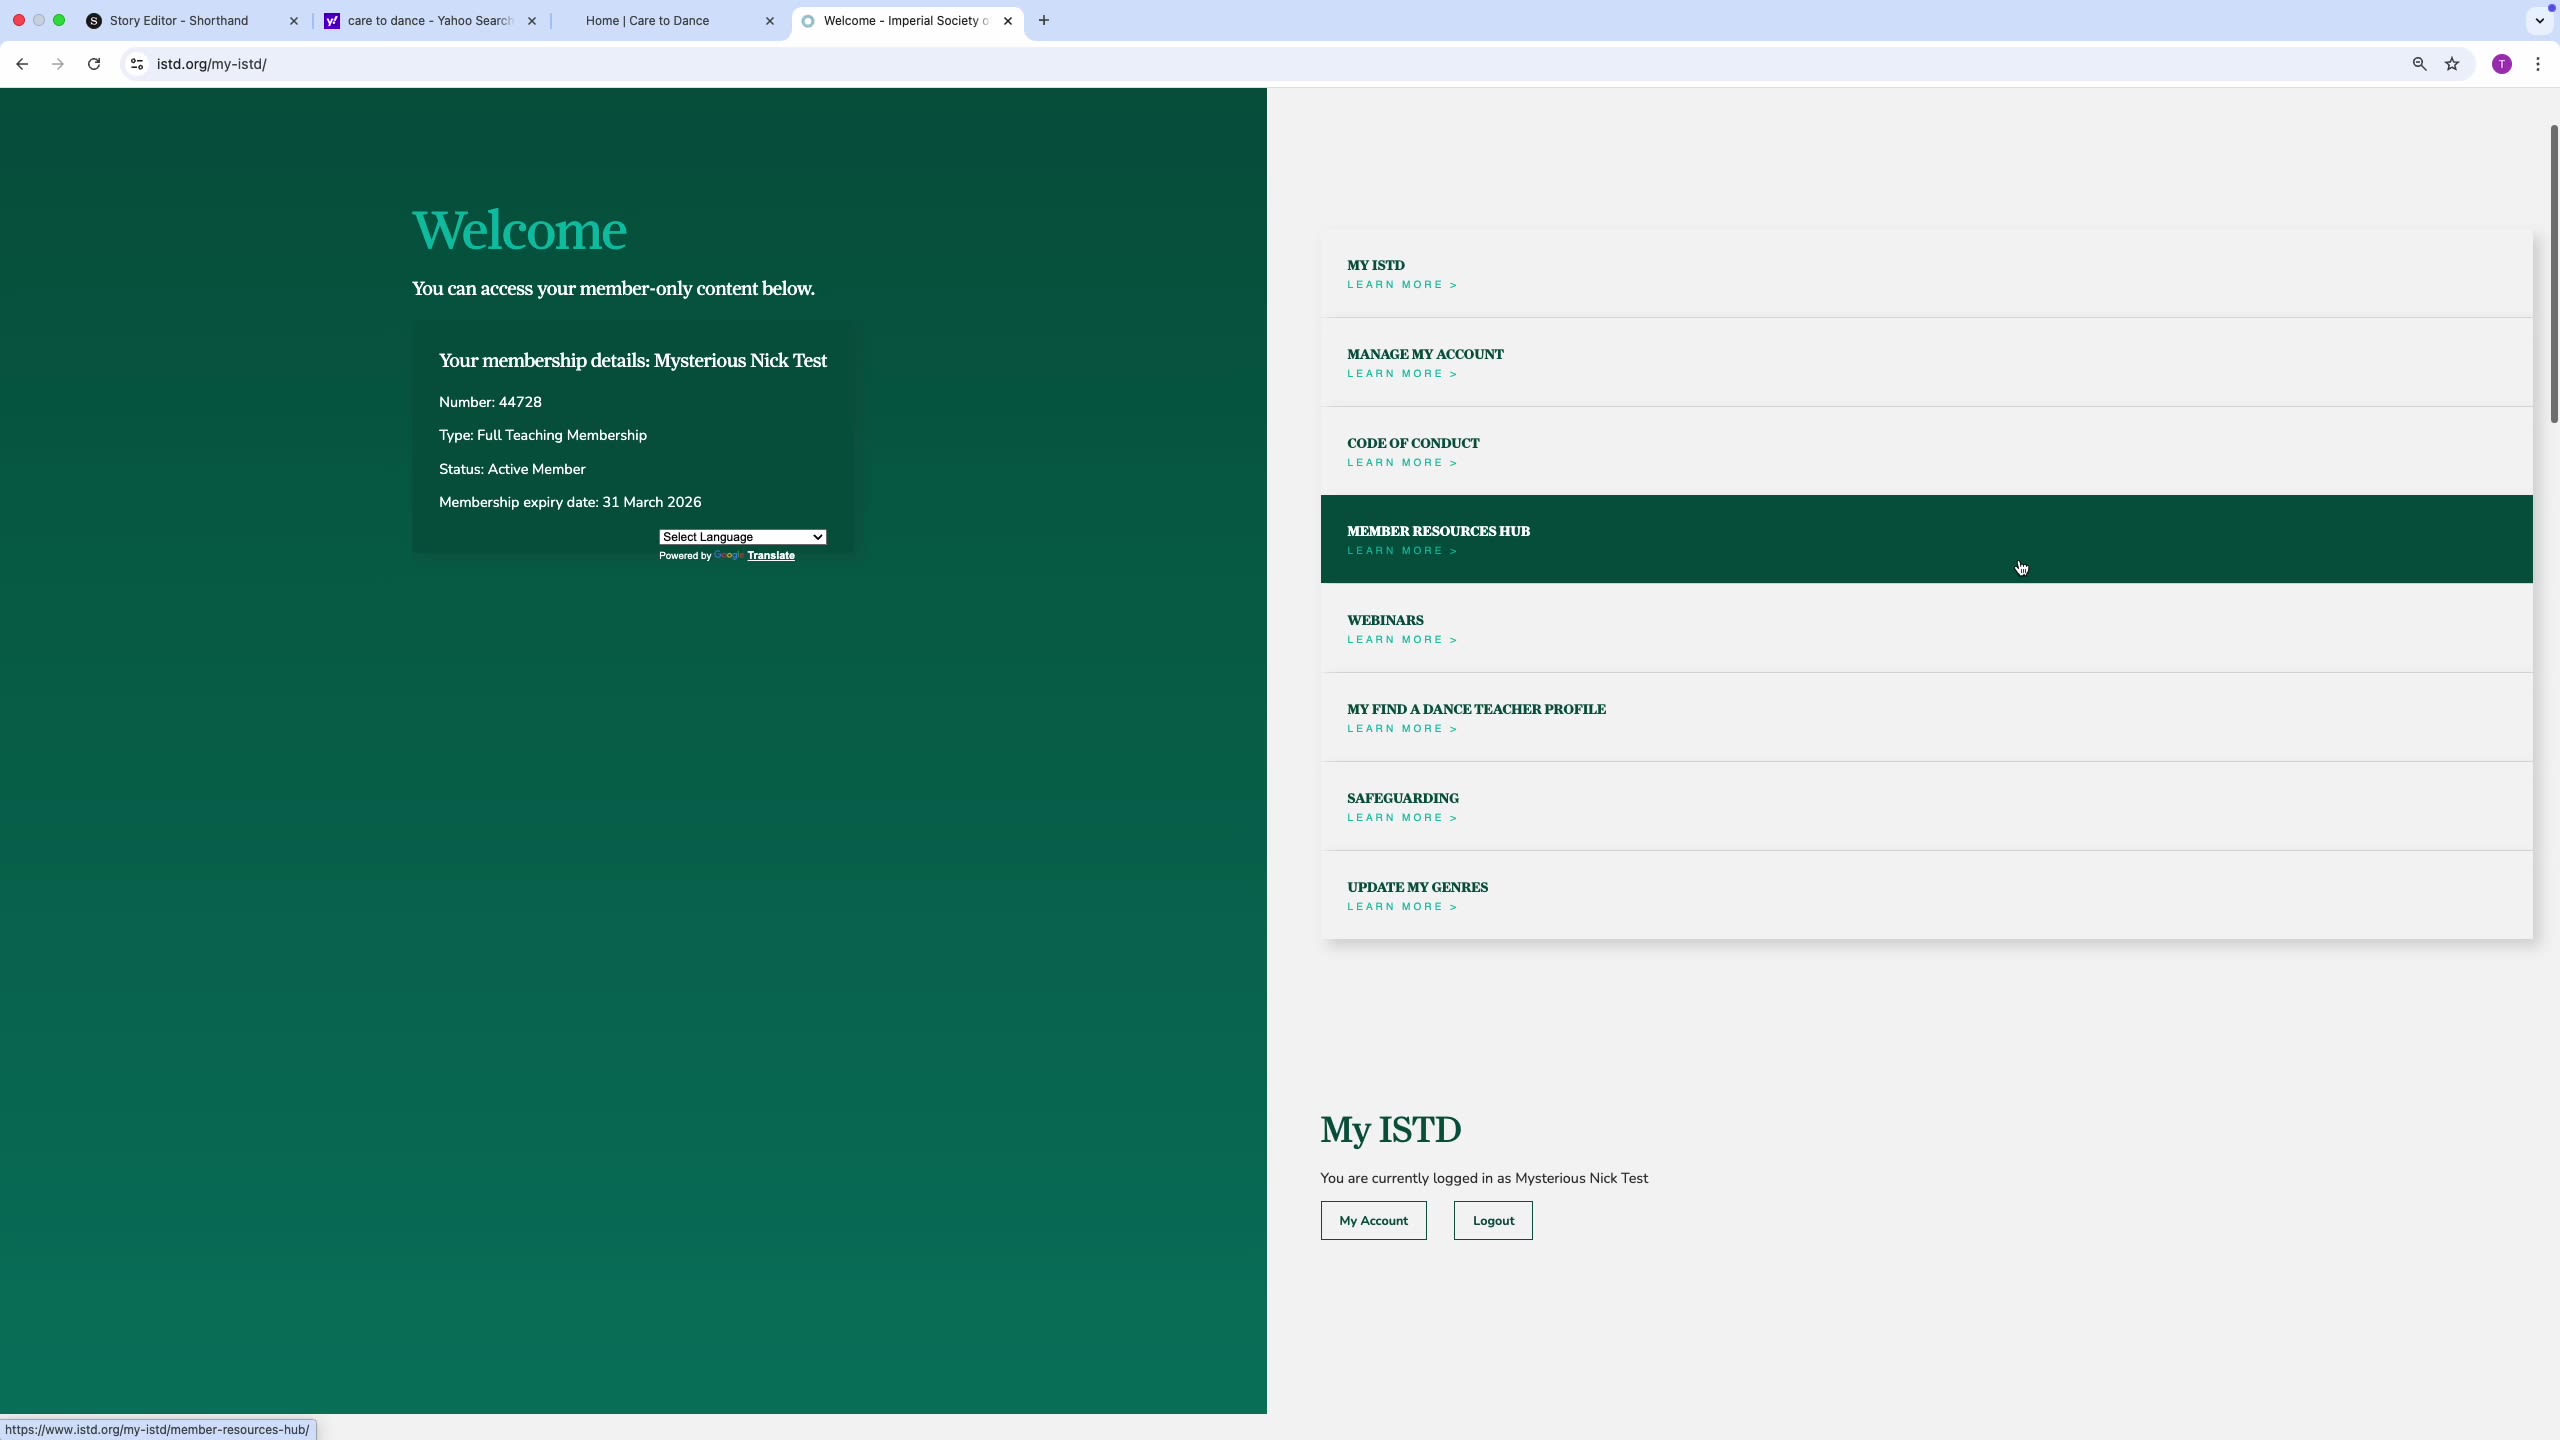Switch to the Story Editor - Shorthand tab
2560x1440 pixels.
click(x=180, y=21)
